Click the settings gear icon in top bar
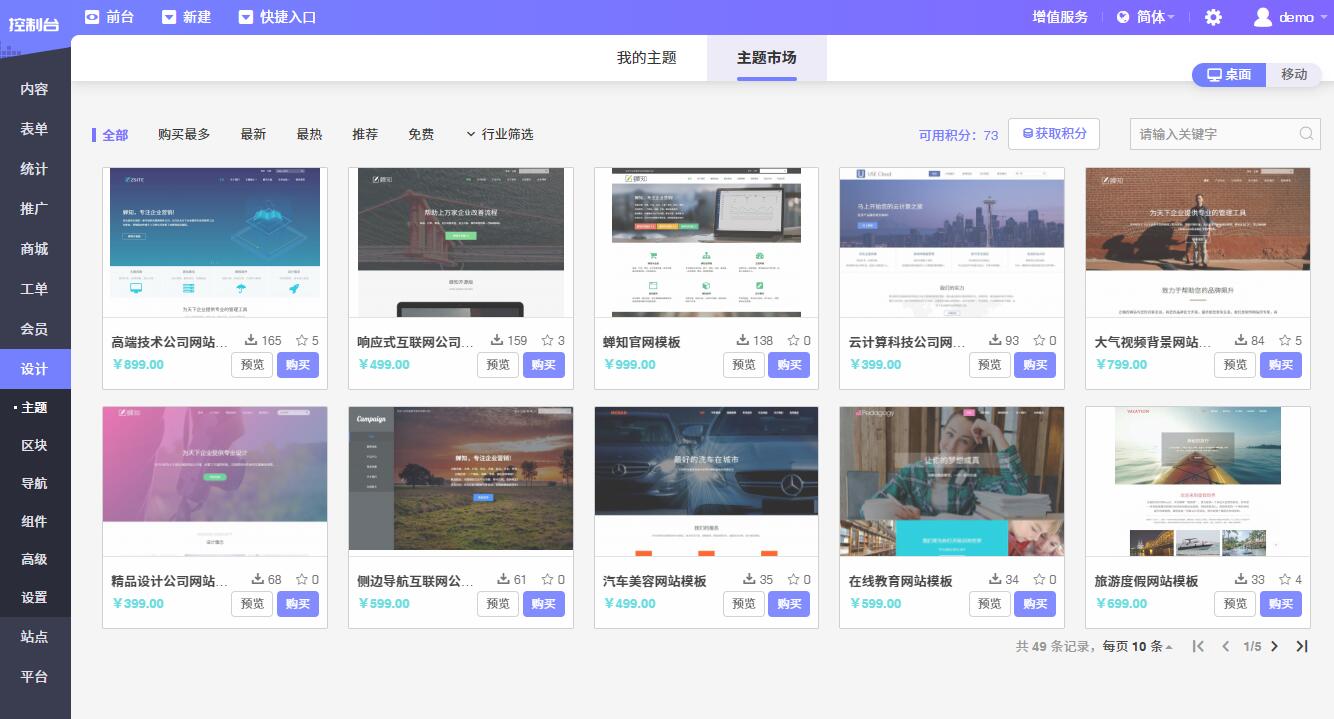Viewport: 1334px width, 719px height. coord(1213,17)
